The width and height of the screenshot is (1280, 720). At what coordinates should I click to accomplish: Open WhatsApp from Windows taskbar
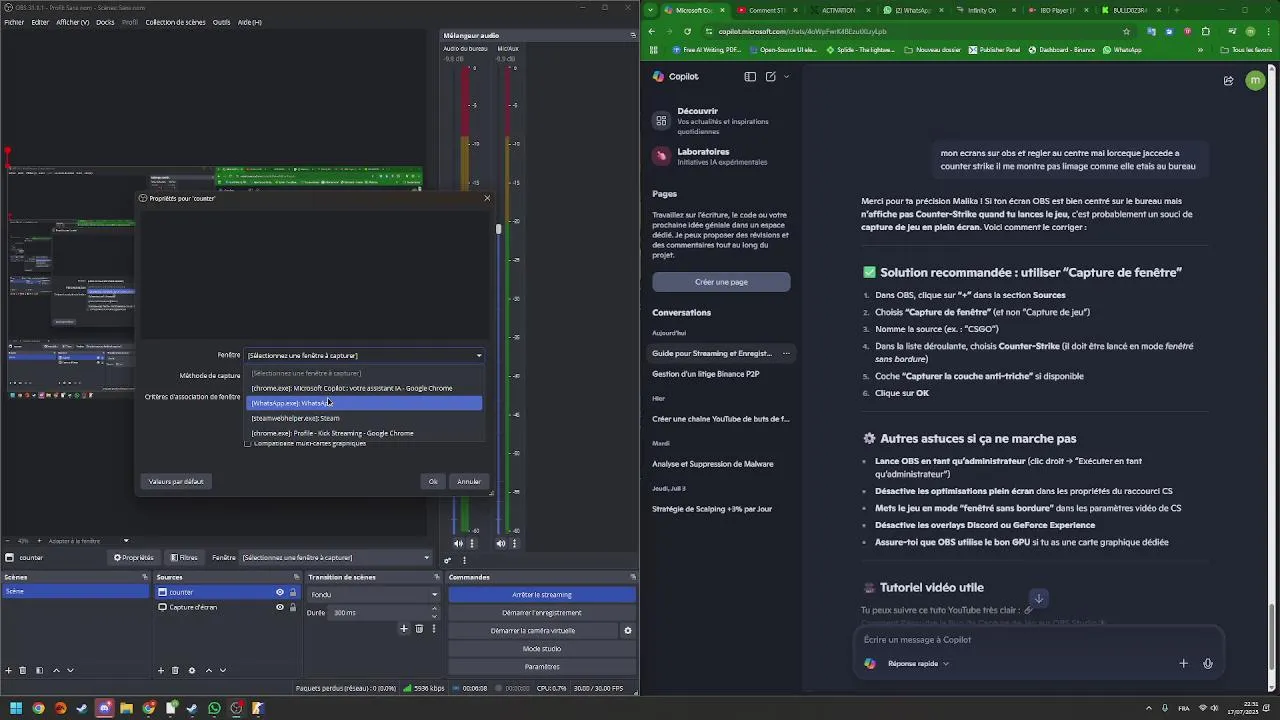215,709
